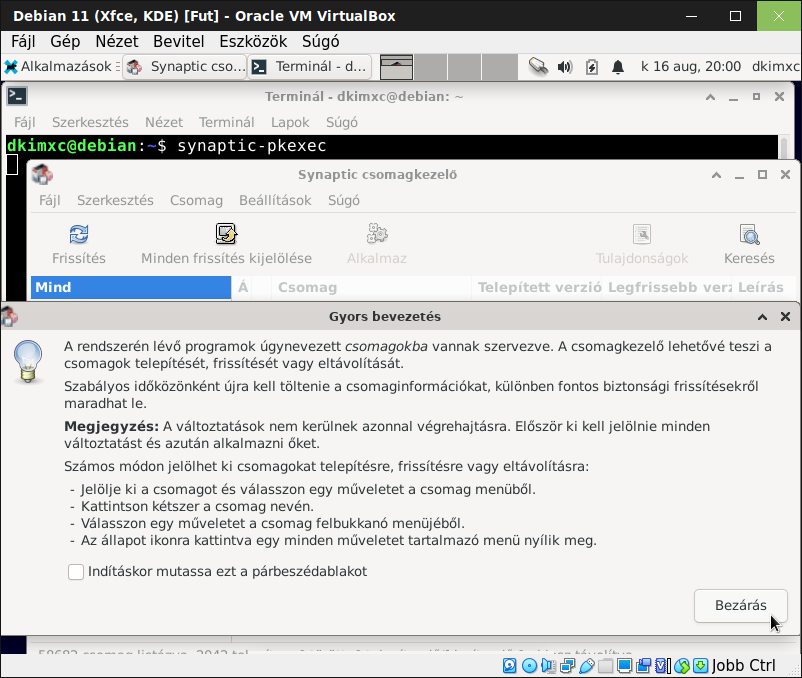Open the Synaptic Szerkesztés menu
The height and width of the screenshot is (678, 802).
(115, 200)
